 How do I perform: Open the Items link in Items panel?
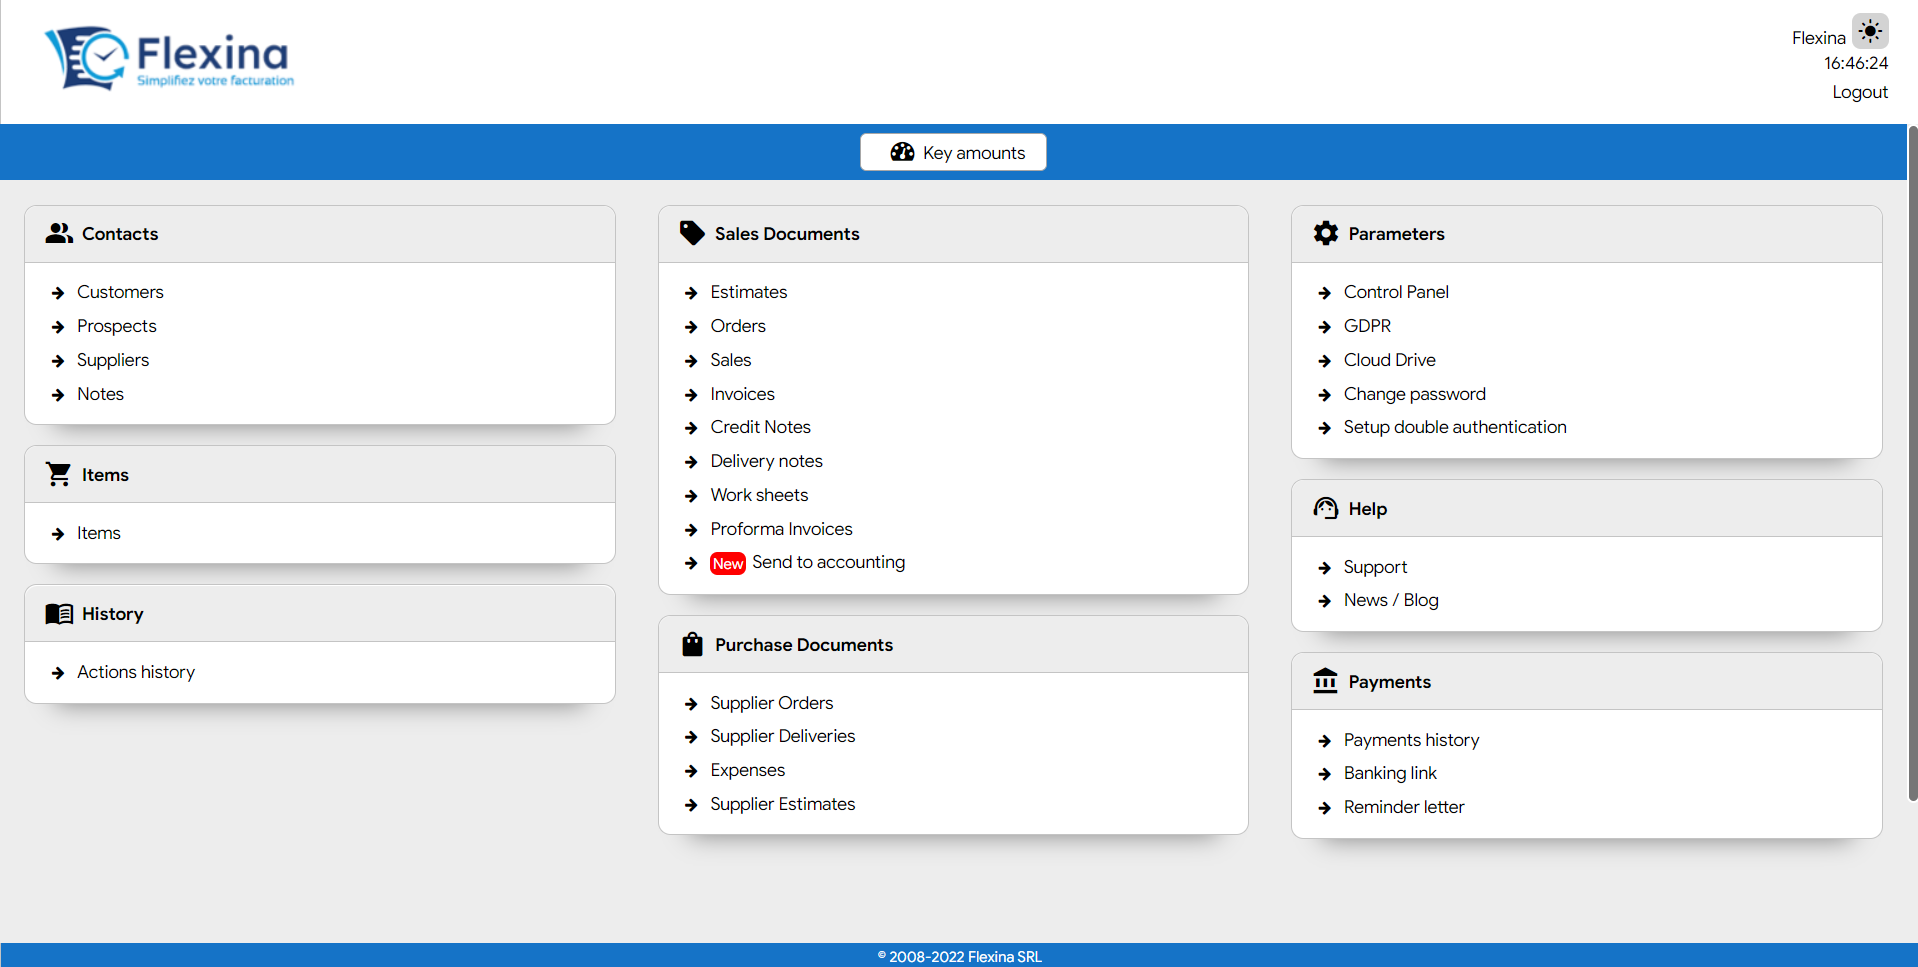click(99, 533)
